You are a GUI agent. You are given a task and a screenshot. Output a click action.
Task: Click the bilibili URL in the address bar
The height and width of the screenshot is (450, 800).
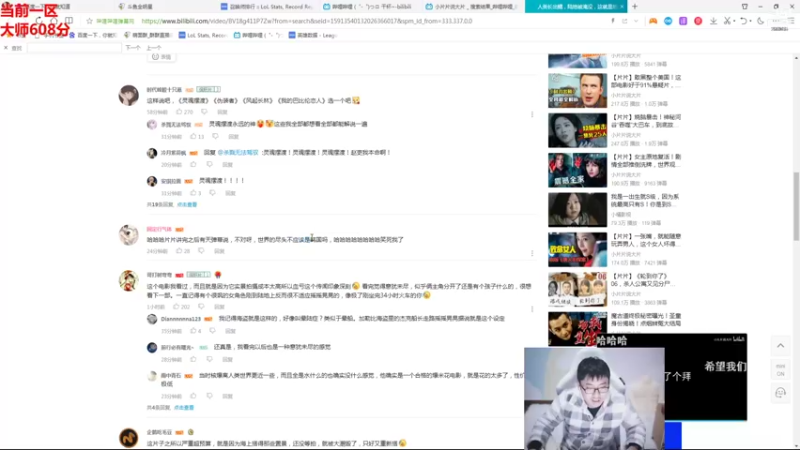307,21
